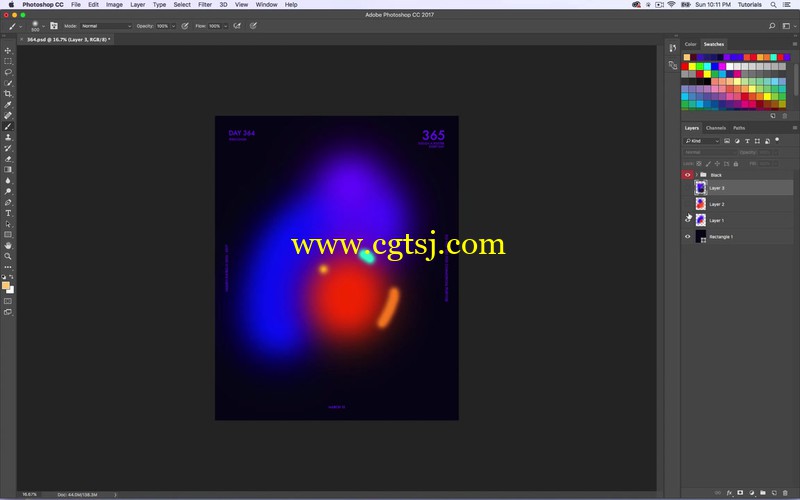
Task: Open the Layer menu
Action: pos(138,4)
